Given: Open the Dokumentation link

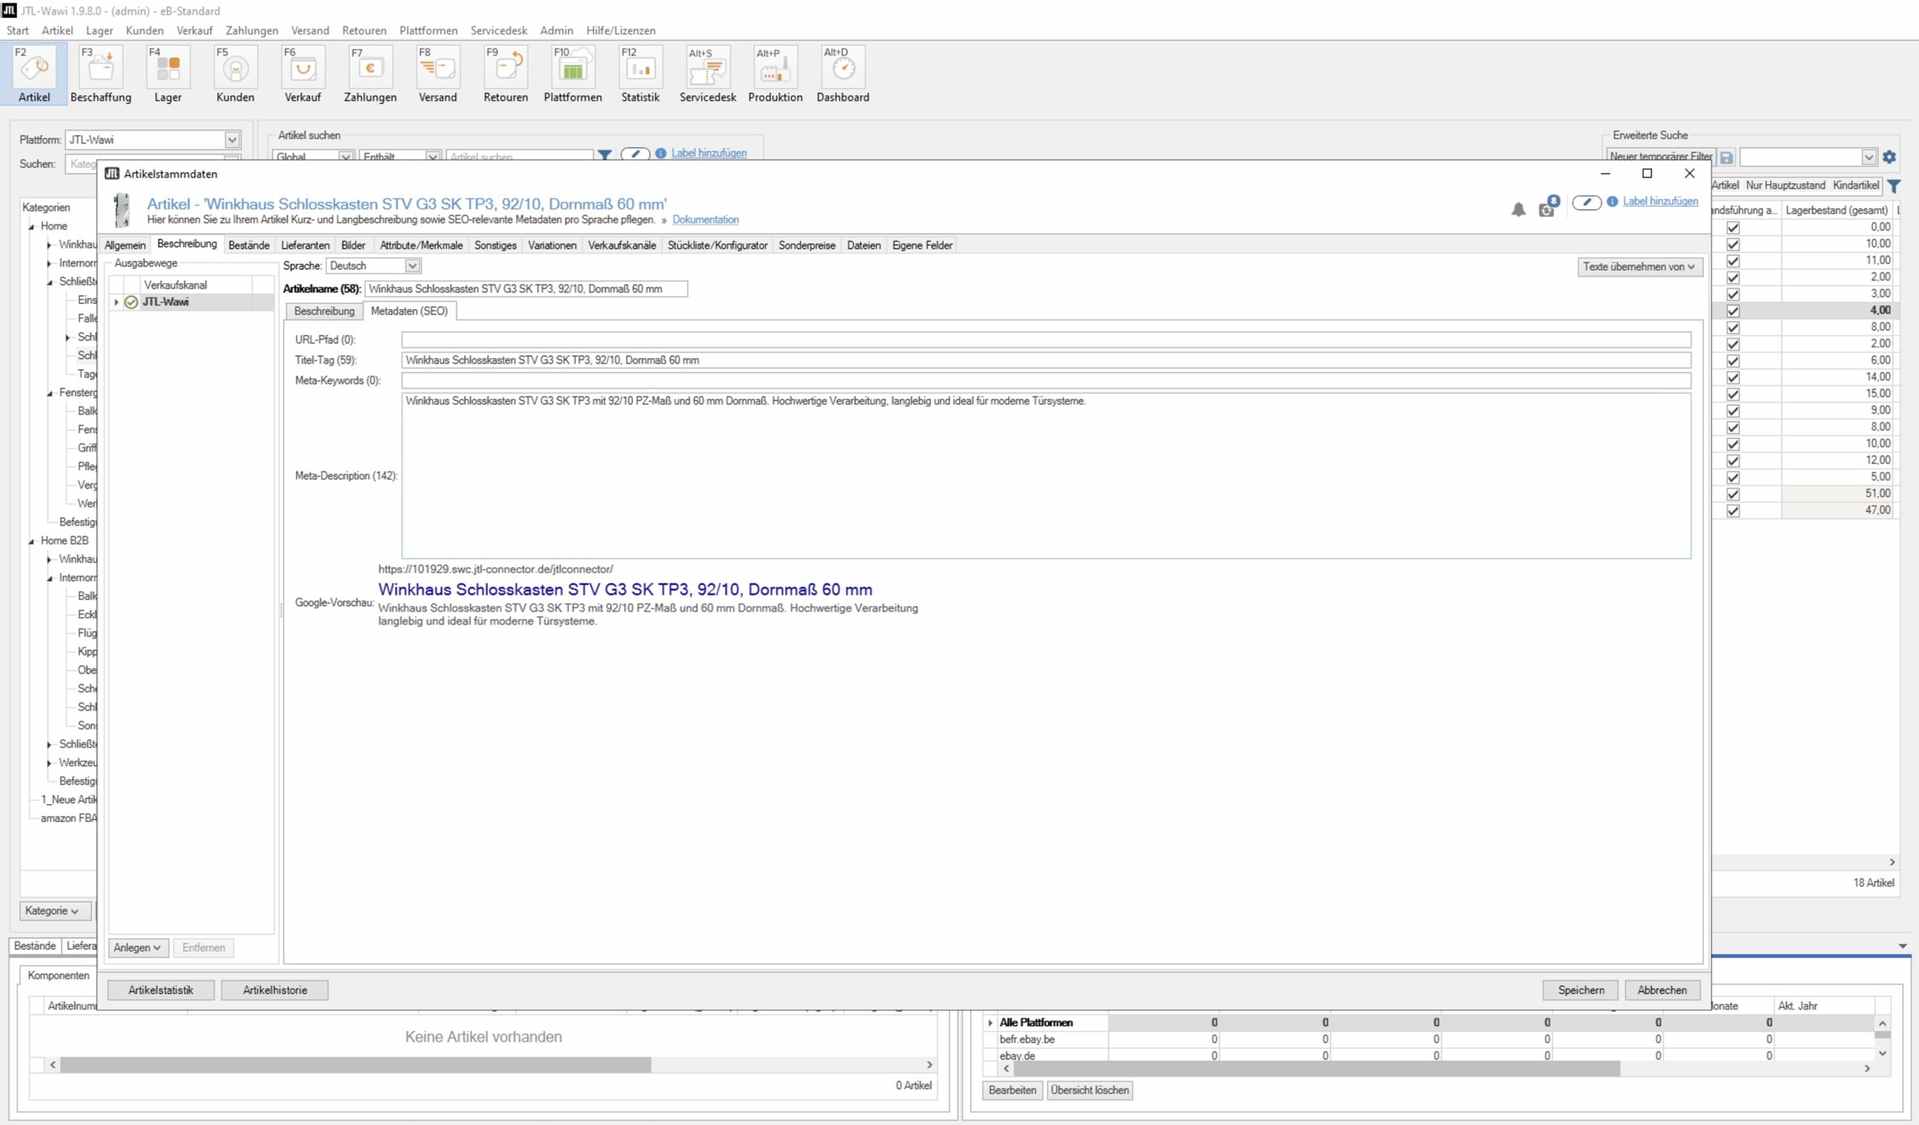Looking at the screenshot, I should (705, 220).
